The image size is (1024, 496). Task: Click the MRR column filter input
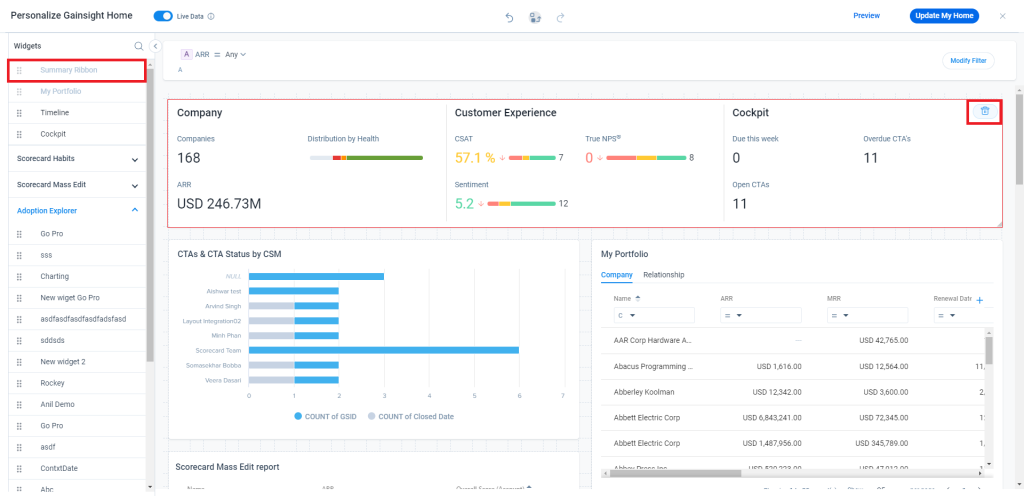click(867, 316)
